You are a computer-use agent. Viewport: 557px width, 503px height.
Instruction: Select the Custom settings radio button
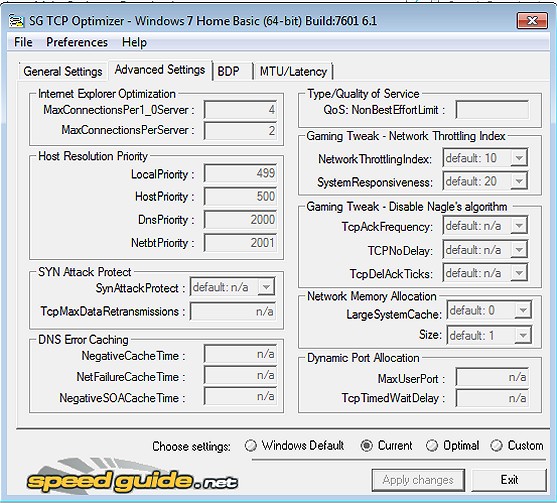coord(496,445)
